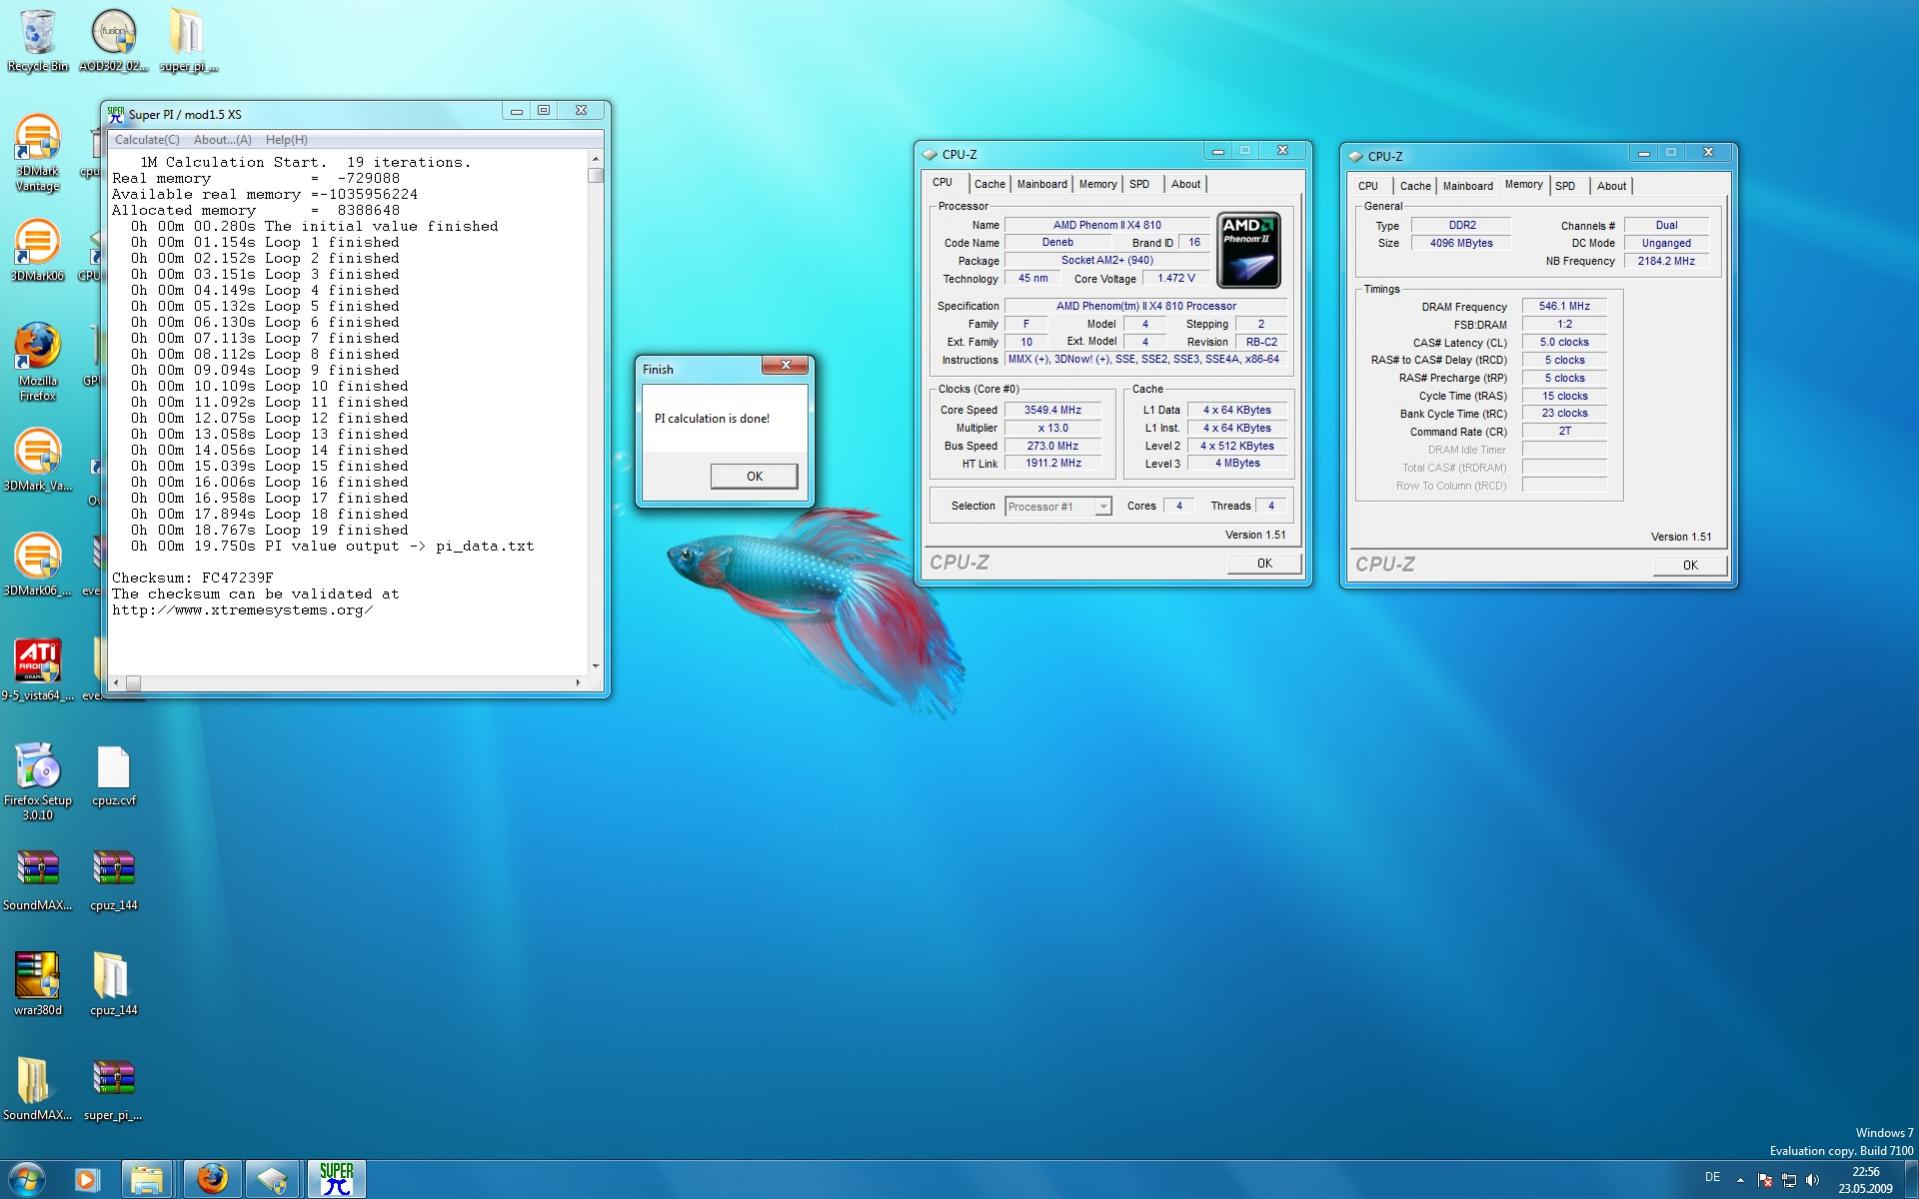This screenshot has width=1919, height=1199.
Task: Click OK in the Finish dialog
Action: coord(754,476)
